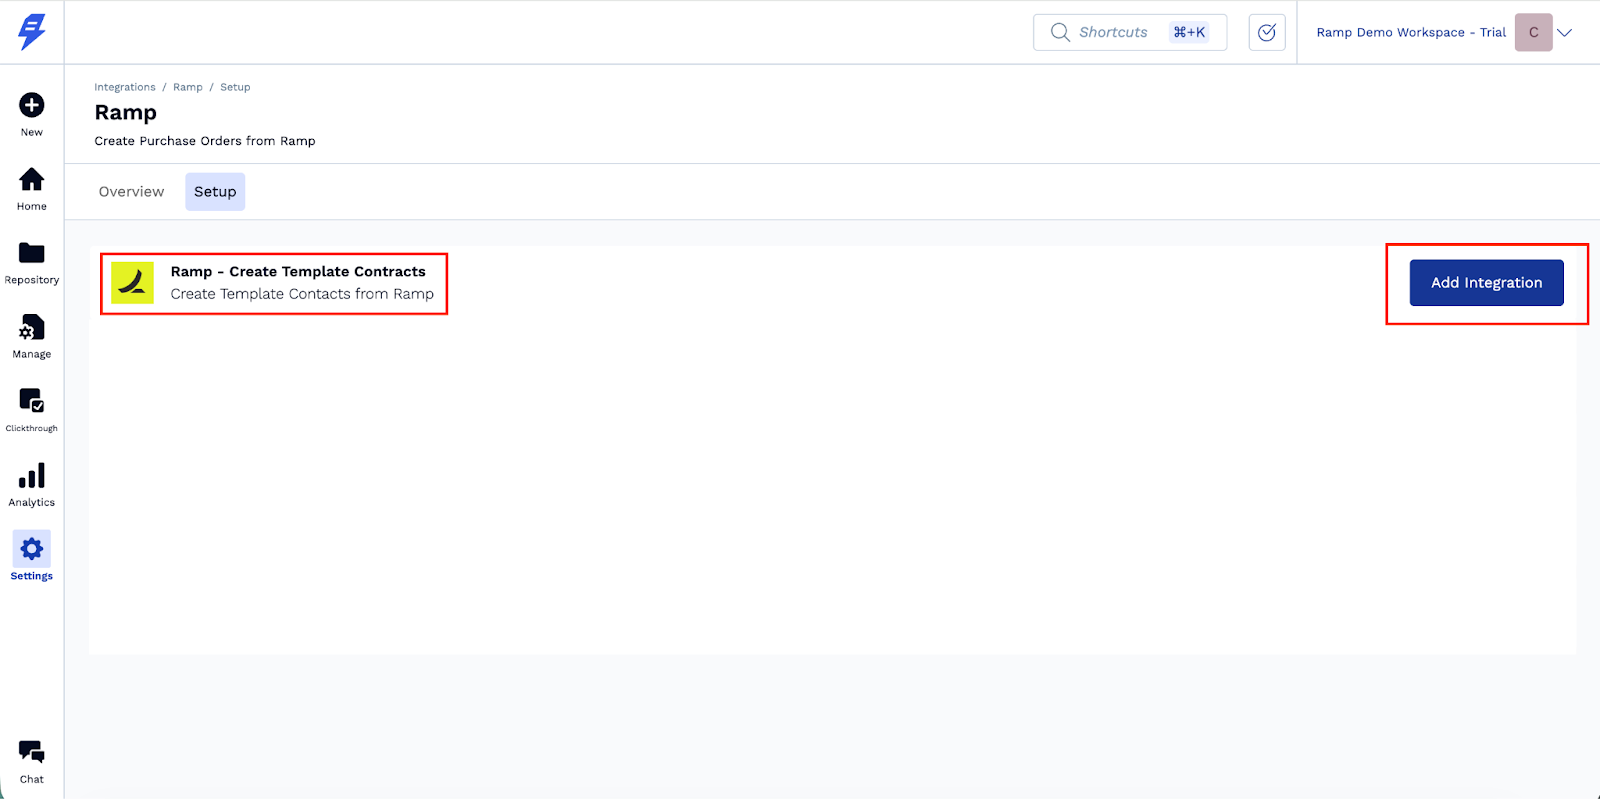Expand the workspace account dropdown chevron
Image resolution: width=1600 pixels, height=799 pixels.
point(1565,32)
